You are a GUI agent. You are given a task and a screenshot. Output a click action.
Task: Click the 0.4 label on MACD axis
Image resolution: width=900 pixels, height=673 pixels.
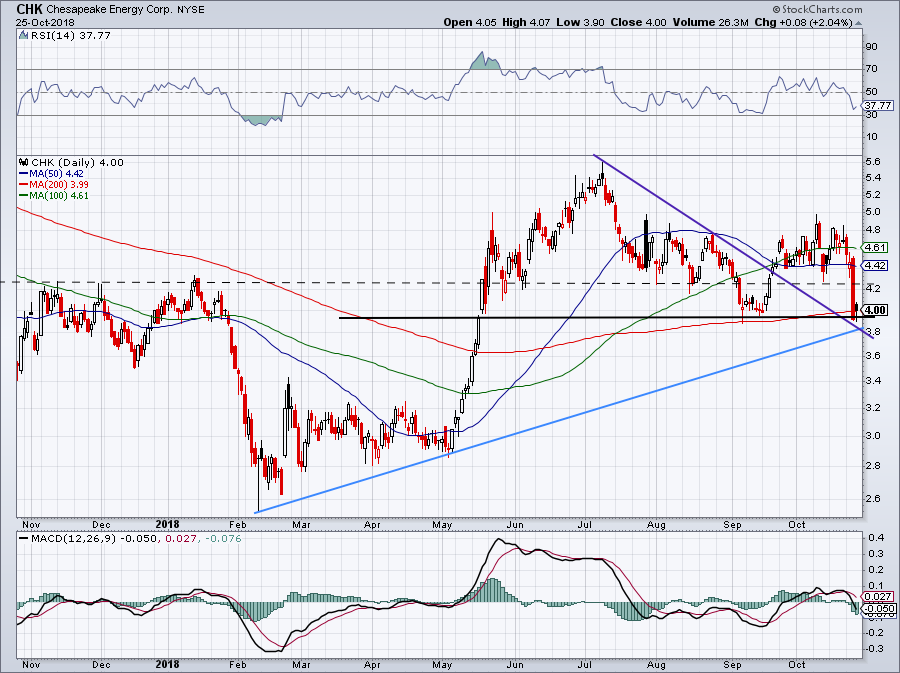876,538
